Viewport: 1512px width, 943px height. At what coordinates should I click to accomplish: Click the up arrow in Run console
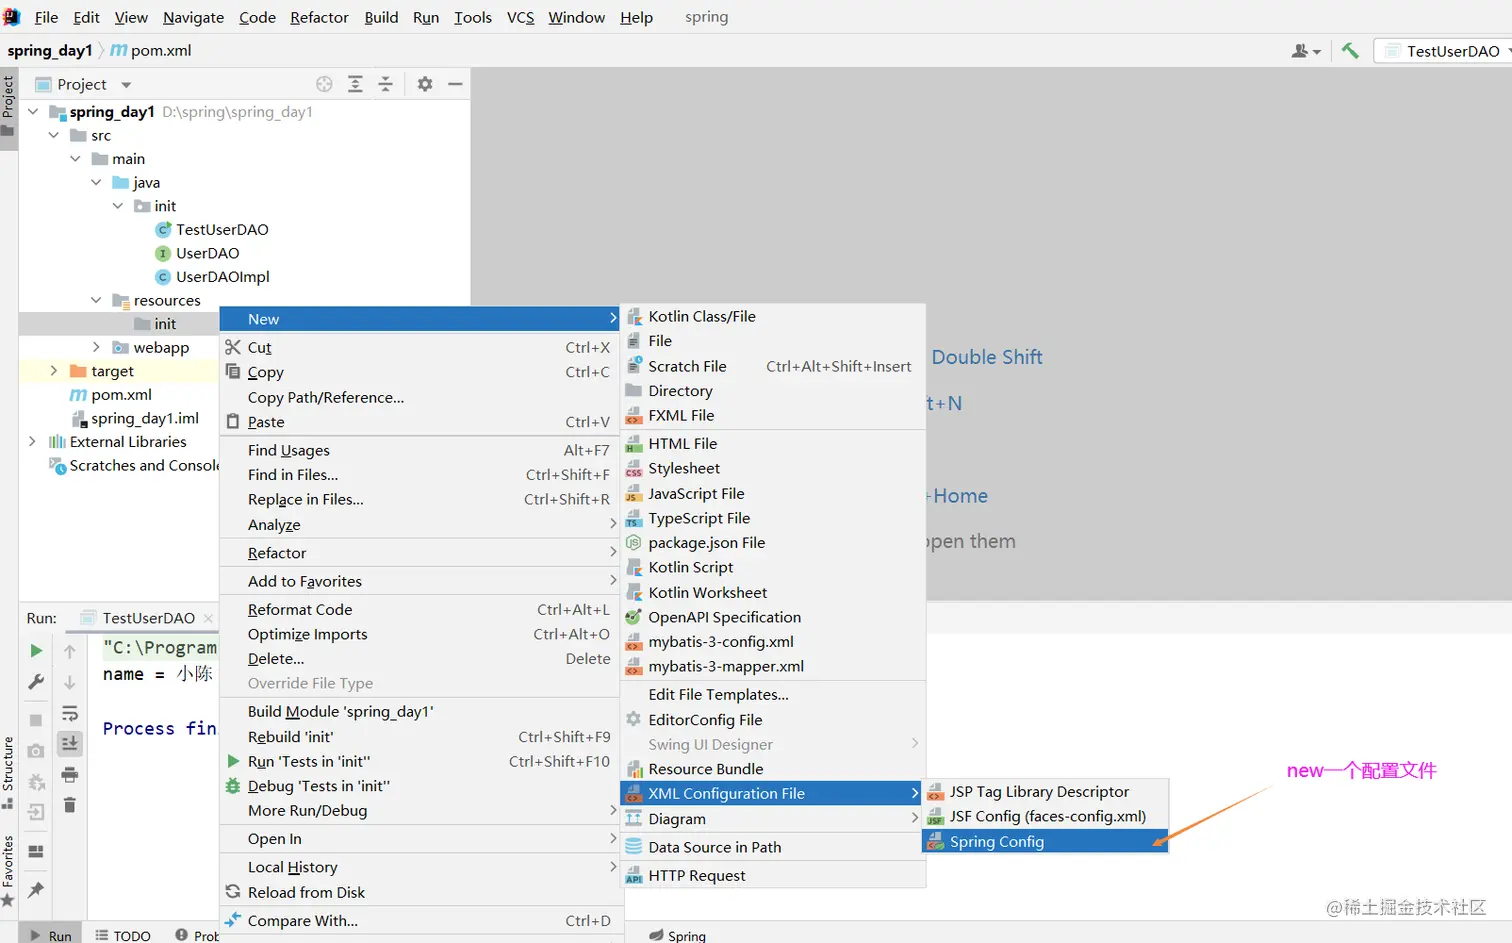(x=70, y=651)
